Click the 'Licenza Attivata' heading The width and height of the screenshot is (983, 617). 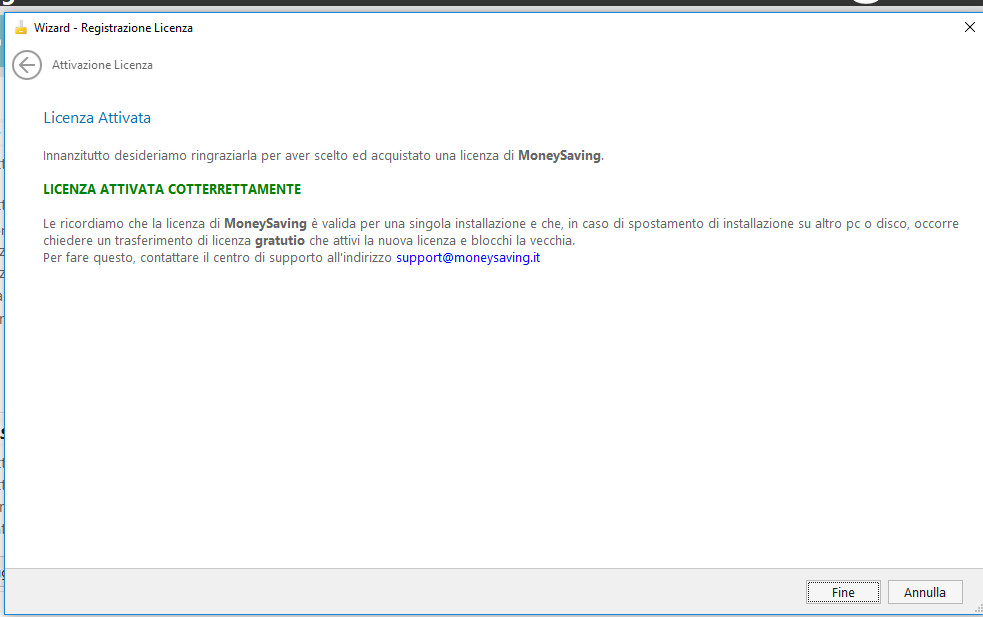click(97, 118)
